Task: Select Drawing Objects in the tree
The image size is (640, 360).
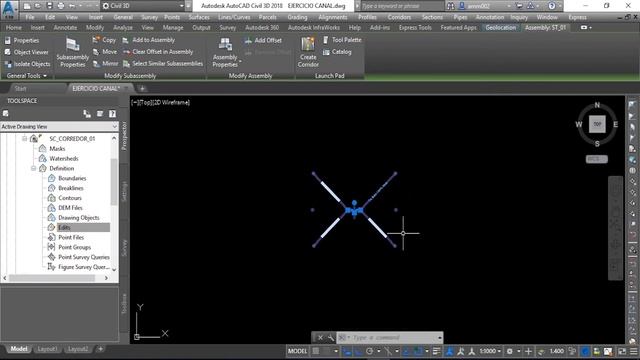Action: pyautogui.click(x=79, y=218)
